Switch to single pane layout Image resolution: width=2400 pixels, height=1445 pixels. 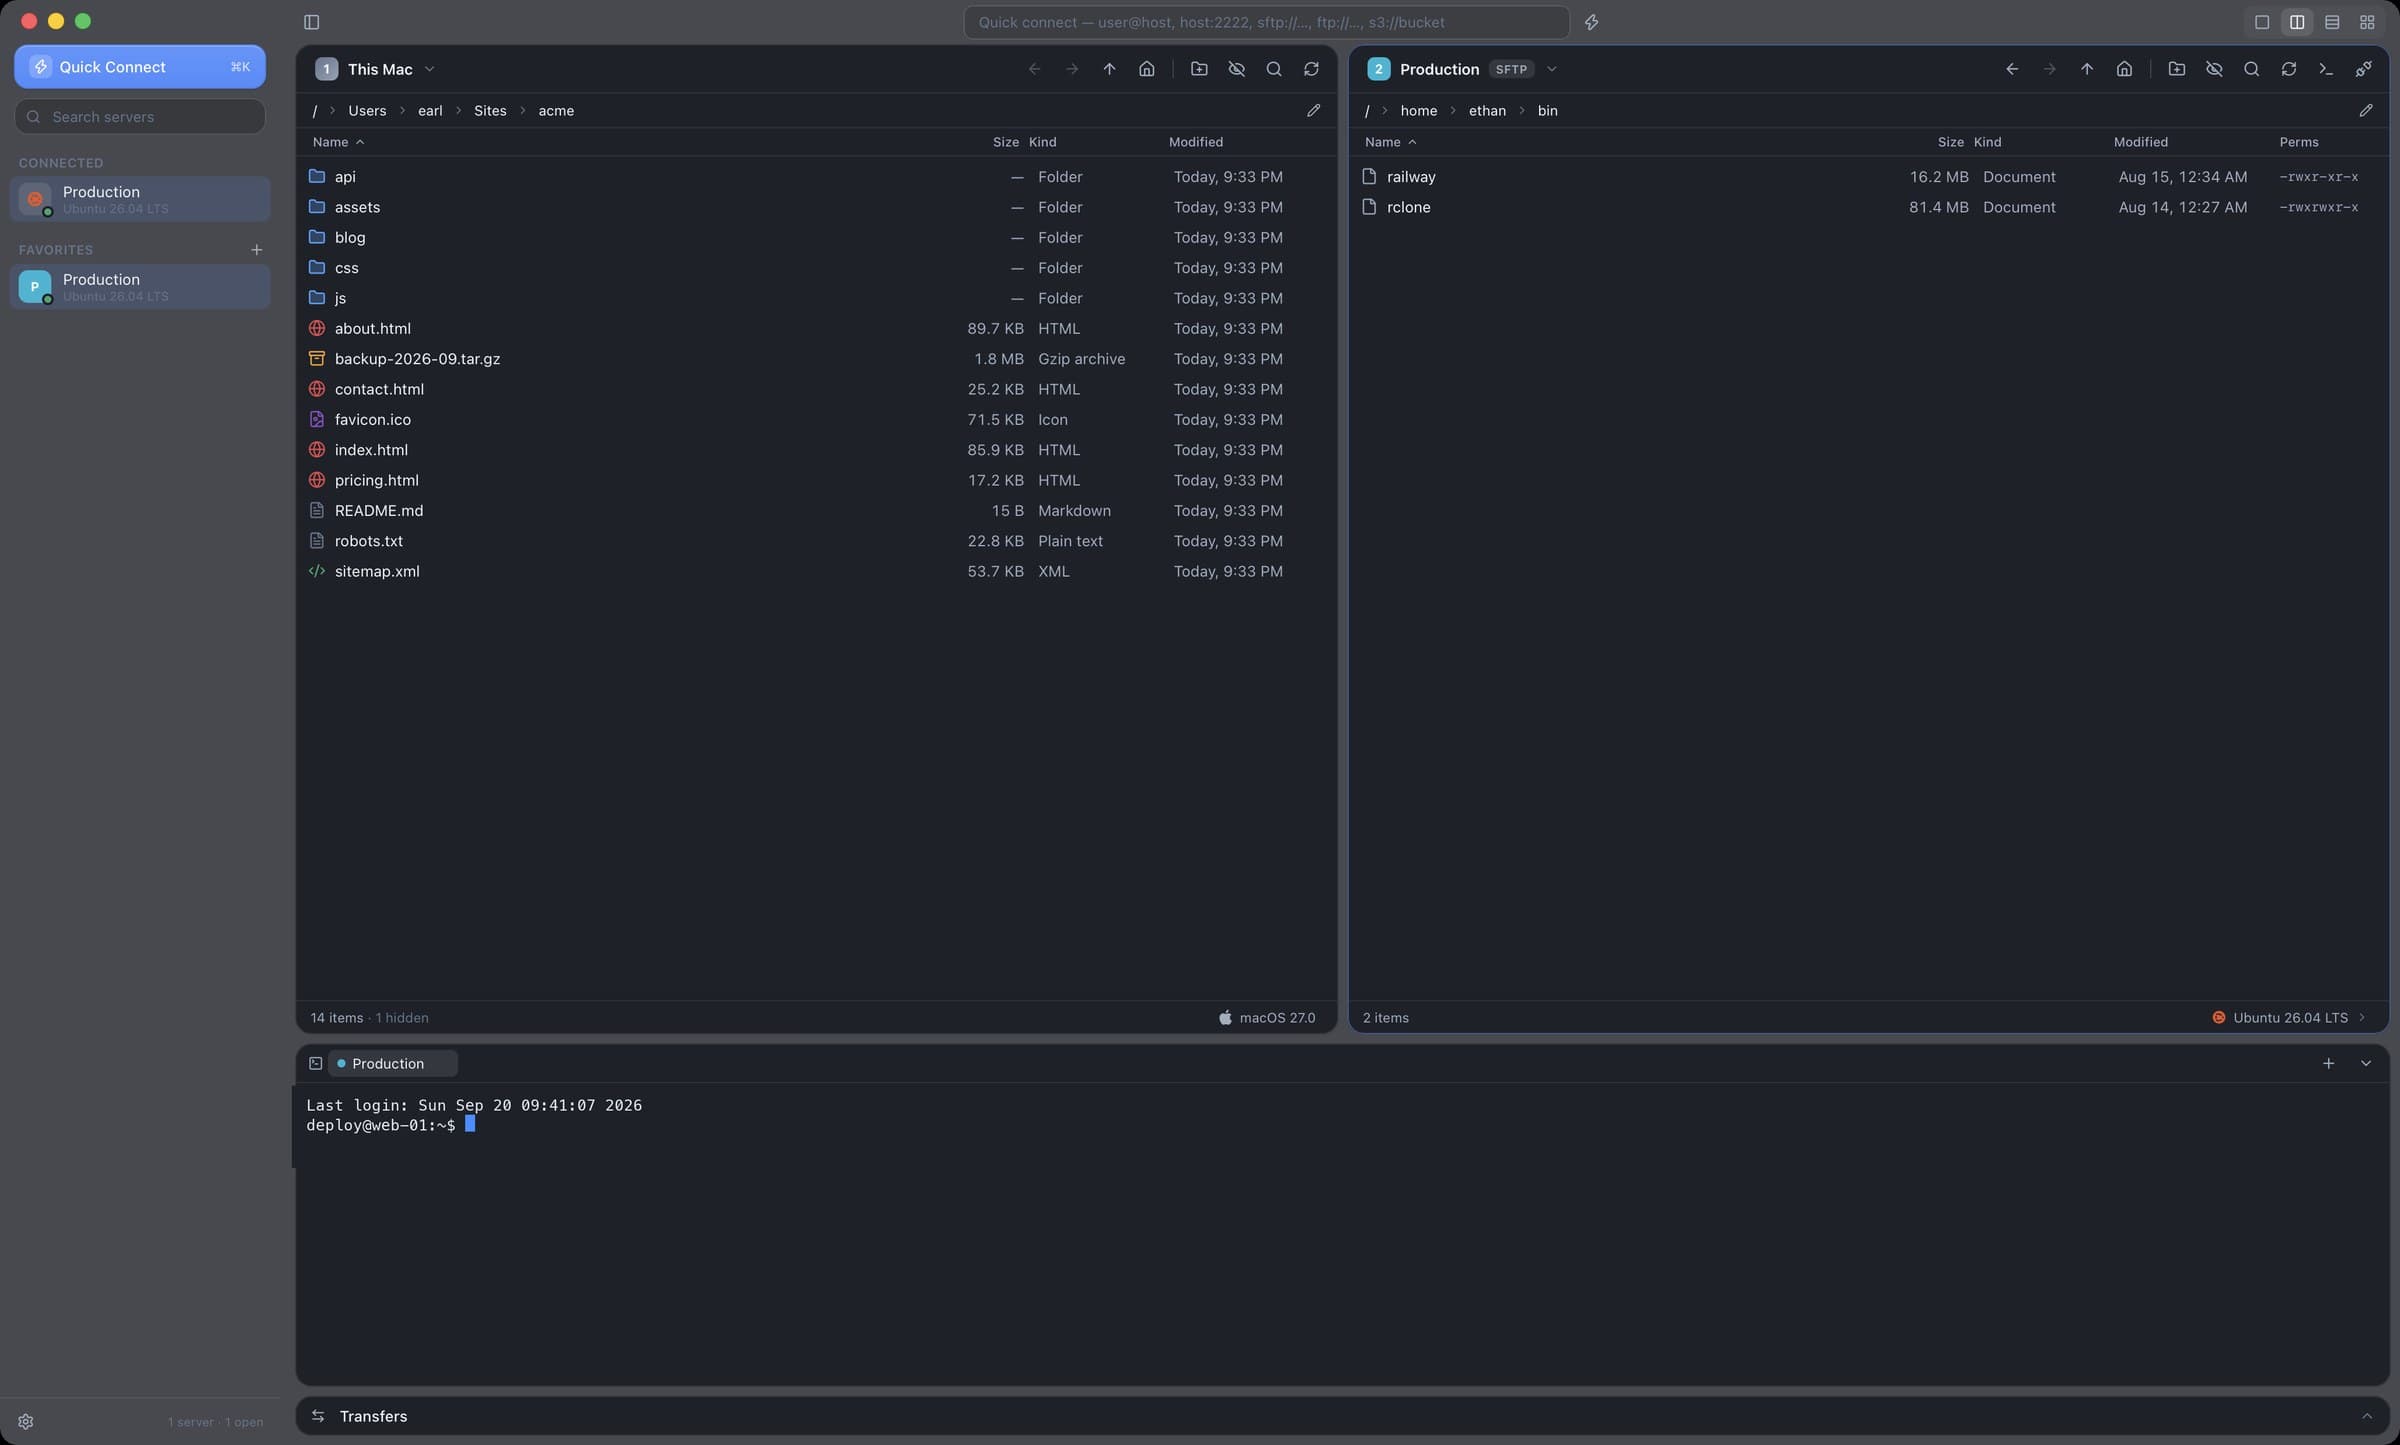pyautogui.click(x=2261, y=22)
